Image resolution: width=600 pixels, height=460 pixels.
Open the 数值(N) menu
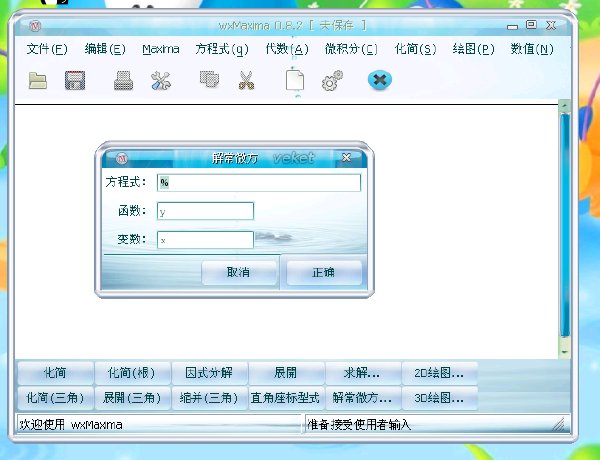(532, 49)
